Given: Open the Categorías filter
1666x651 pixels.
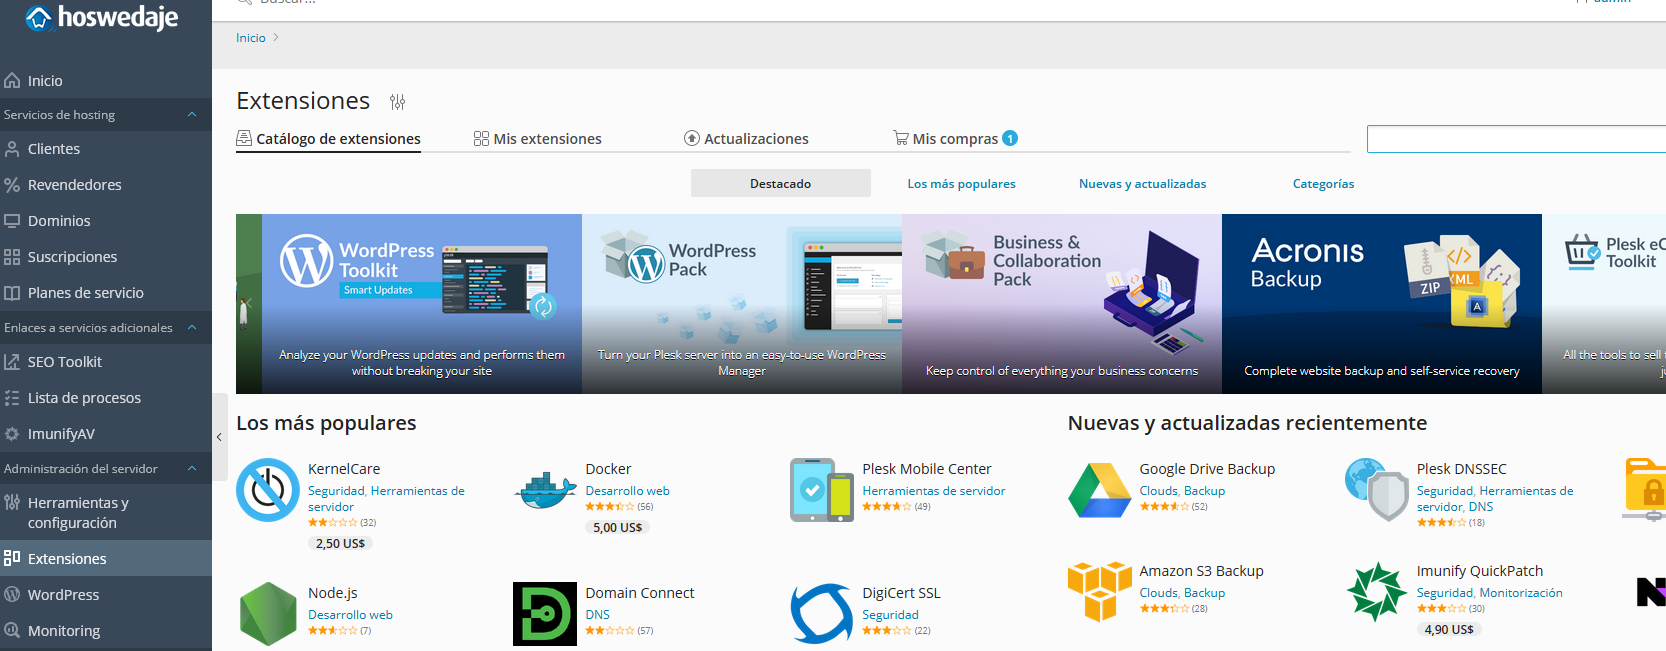Looking at the screenshot, I should [x=1323, y=184].
